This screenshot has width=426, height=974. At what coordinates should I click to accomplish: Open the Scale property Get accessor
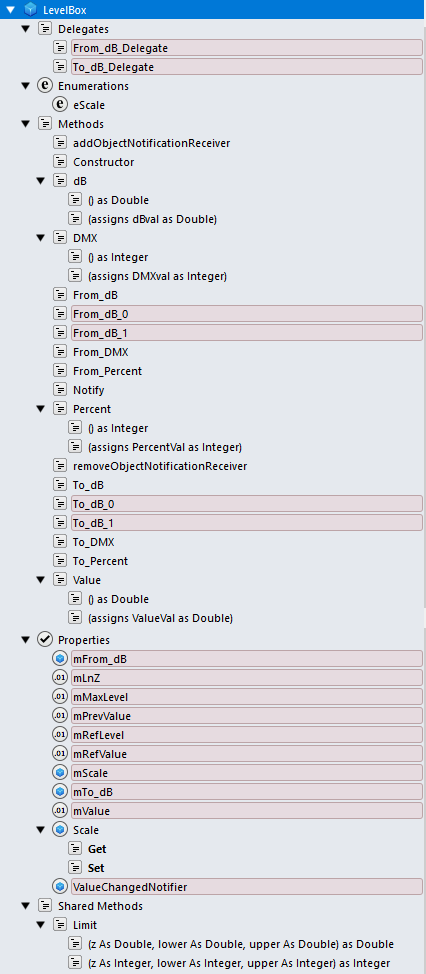click(x=97, y=849)
